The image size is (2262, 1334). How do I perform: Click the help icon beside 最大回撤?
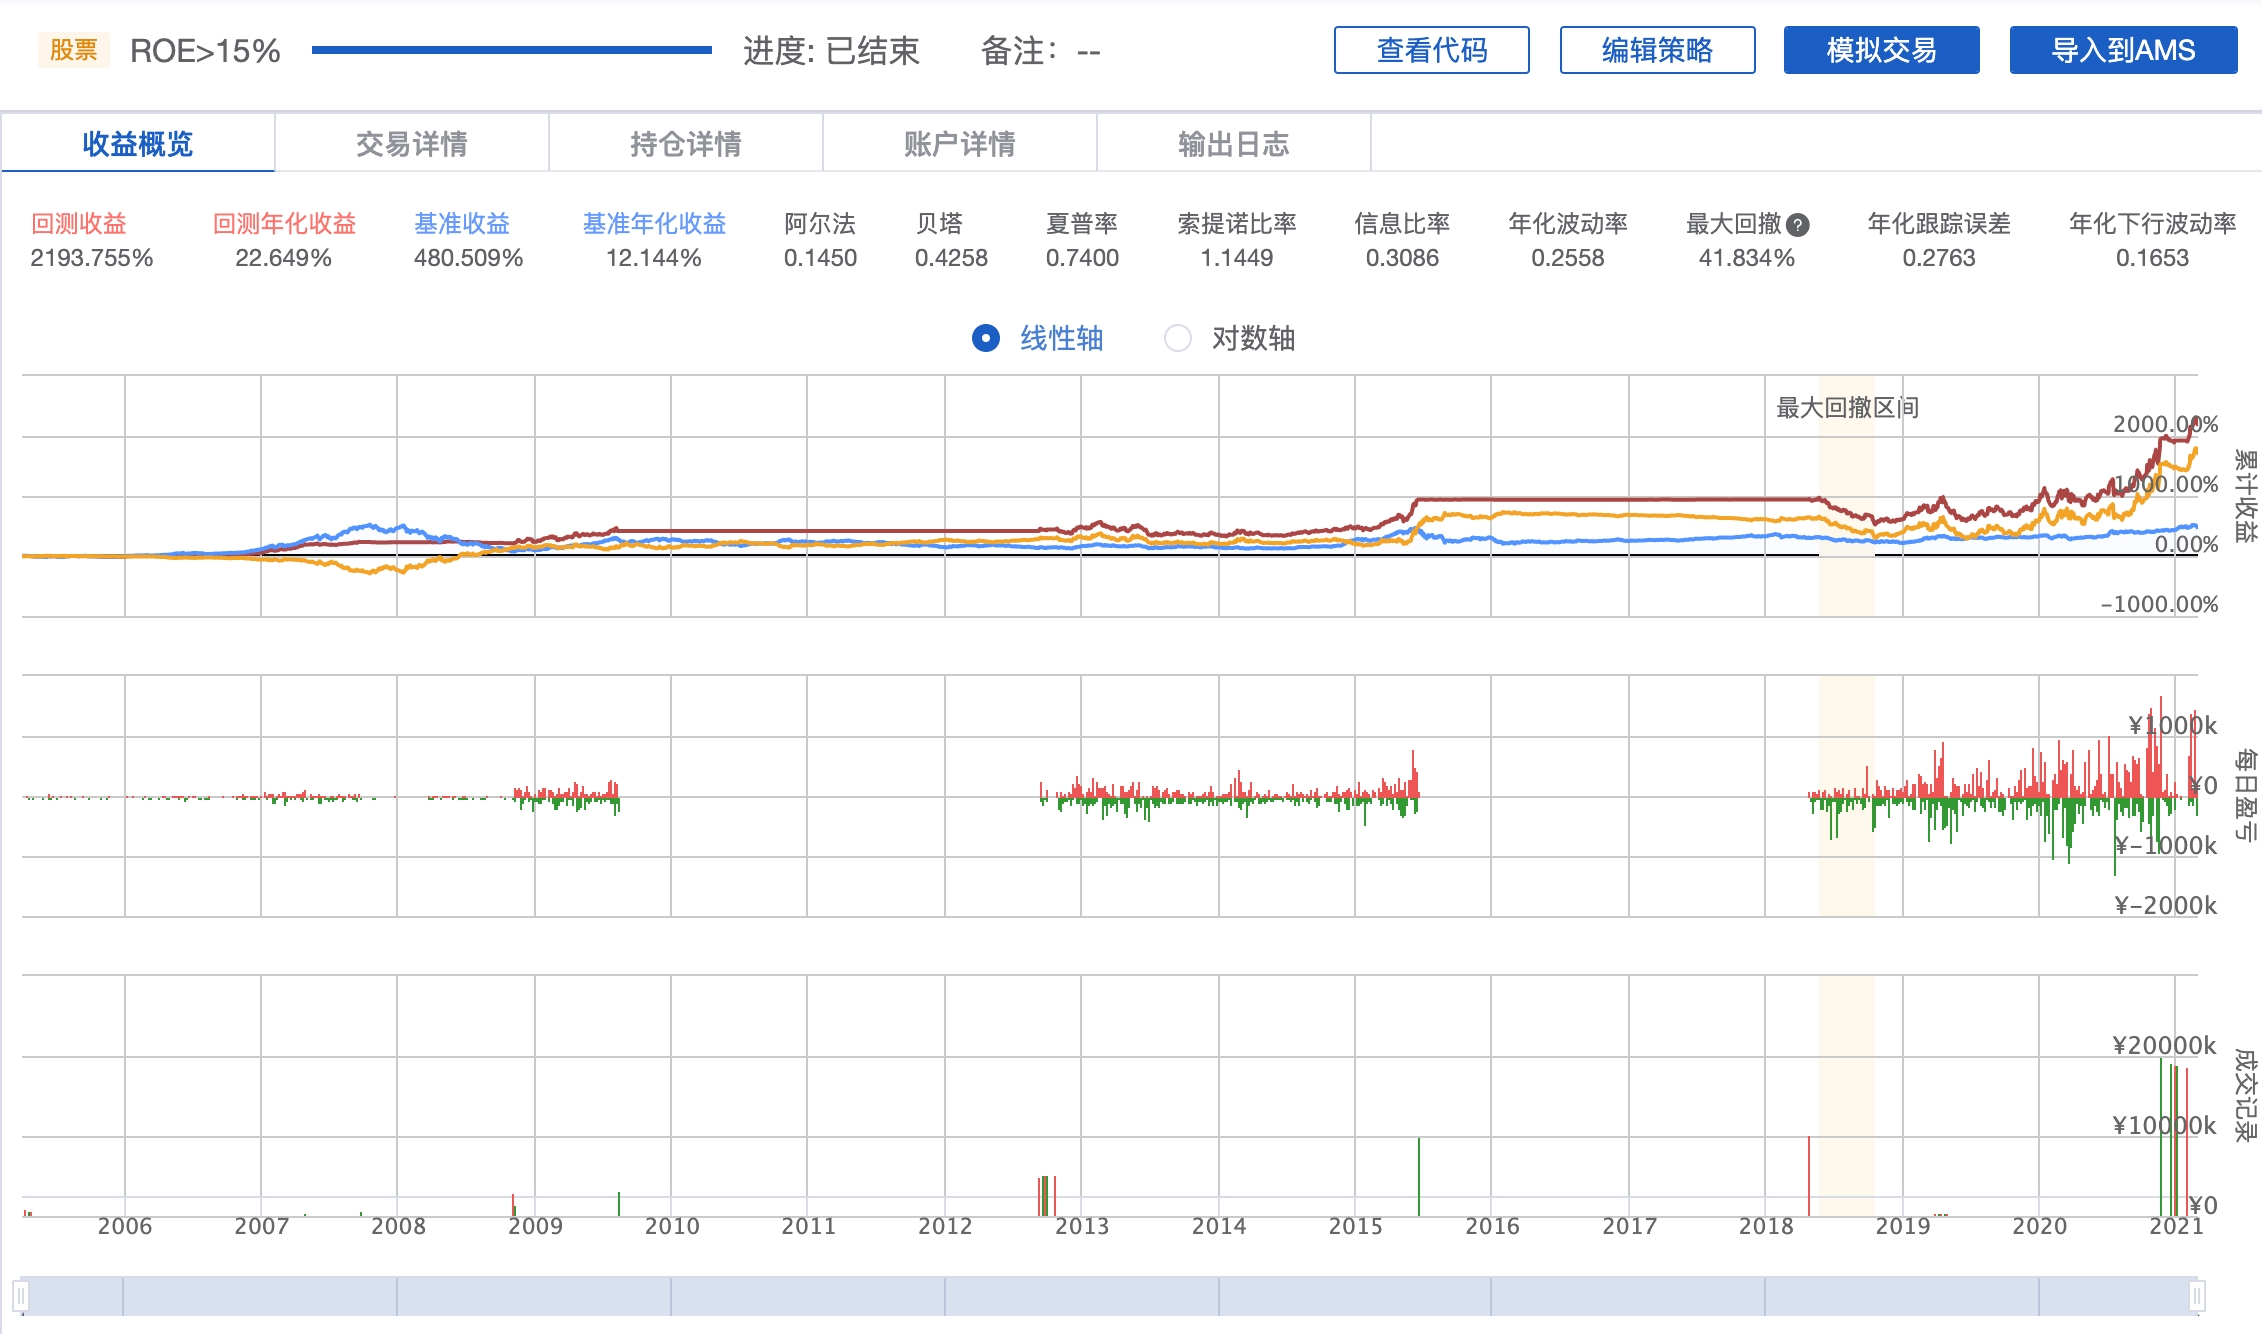[x=1797, y=225]
